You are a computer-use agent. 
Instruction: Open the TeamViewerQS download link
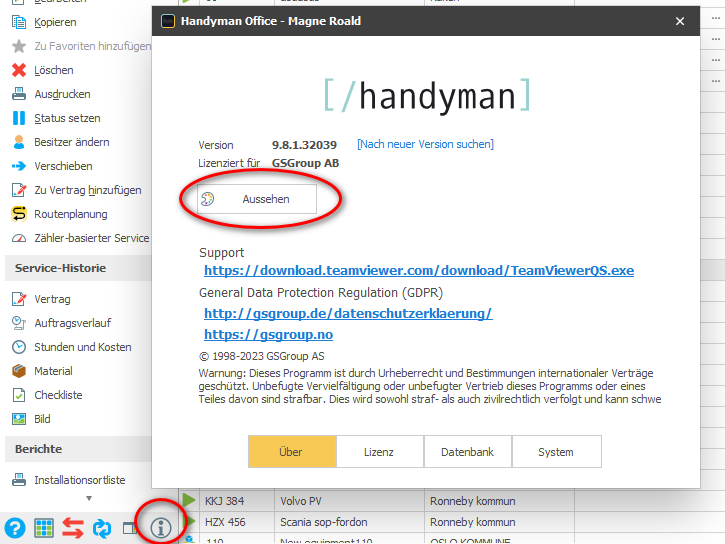pos(419,270)
